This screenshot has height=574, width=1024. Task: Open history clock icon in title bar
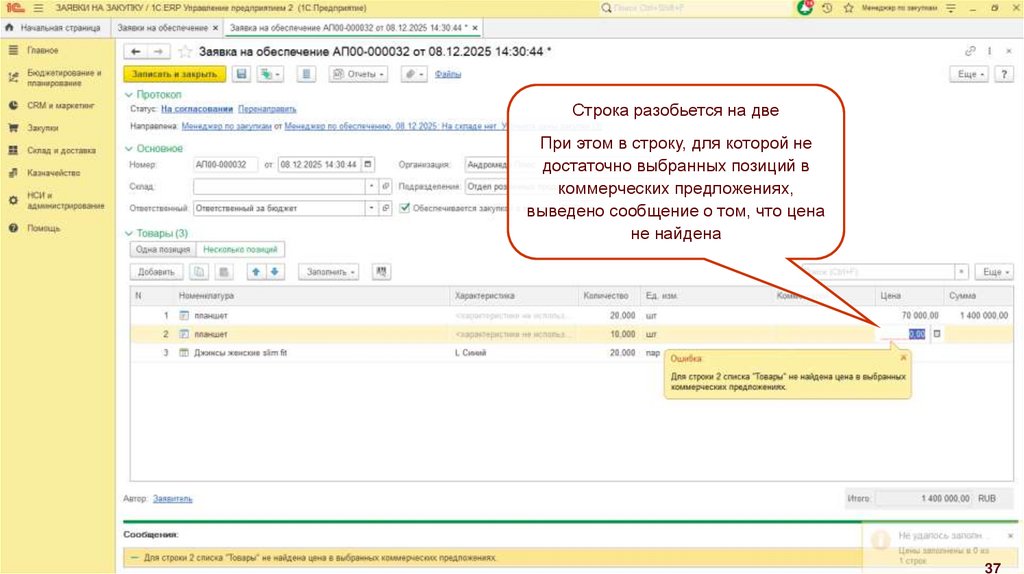826,8
